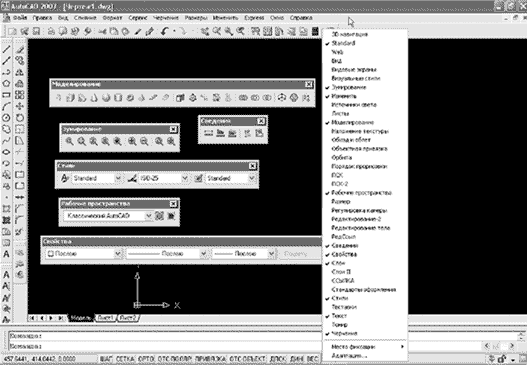Open ISO-25 dimension style dropdown
Viewport: 527px width, 365px height.
point(185,178)
